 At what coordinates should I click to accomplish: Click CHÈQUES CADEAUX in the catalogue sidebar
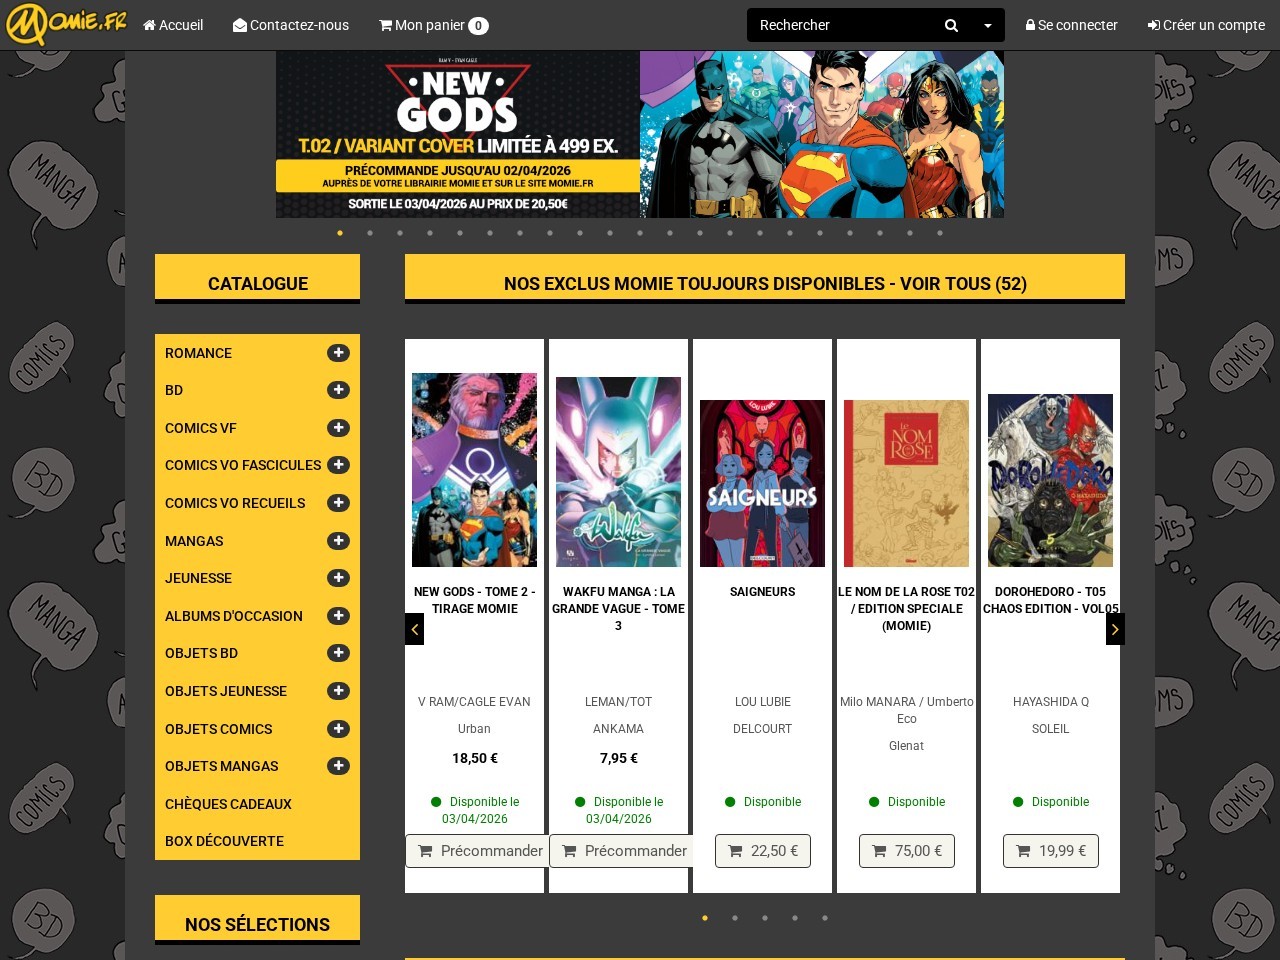coord(228,804)
